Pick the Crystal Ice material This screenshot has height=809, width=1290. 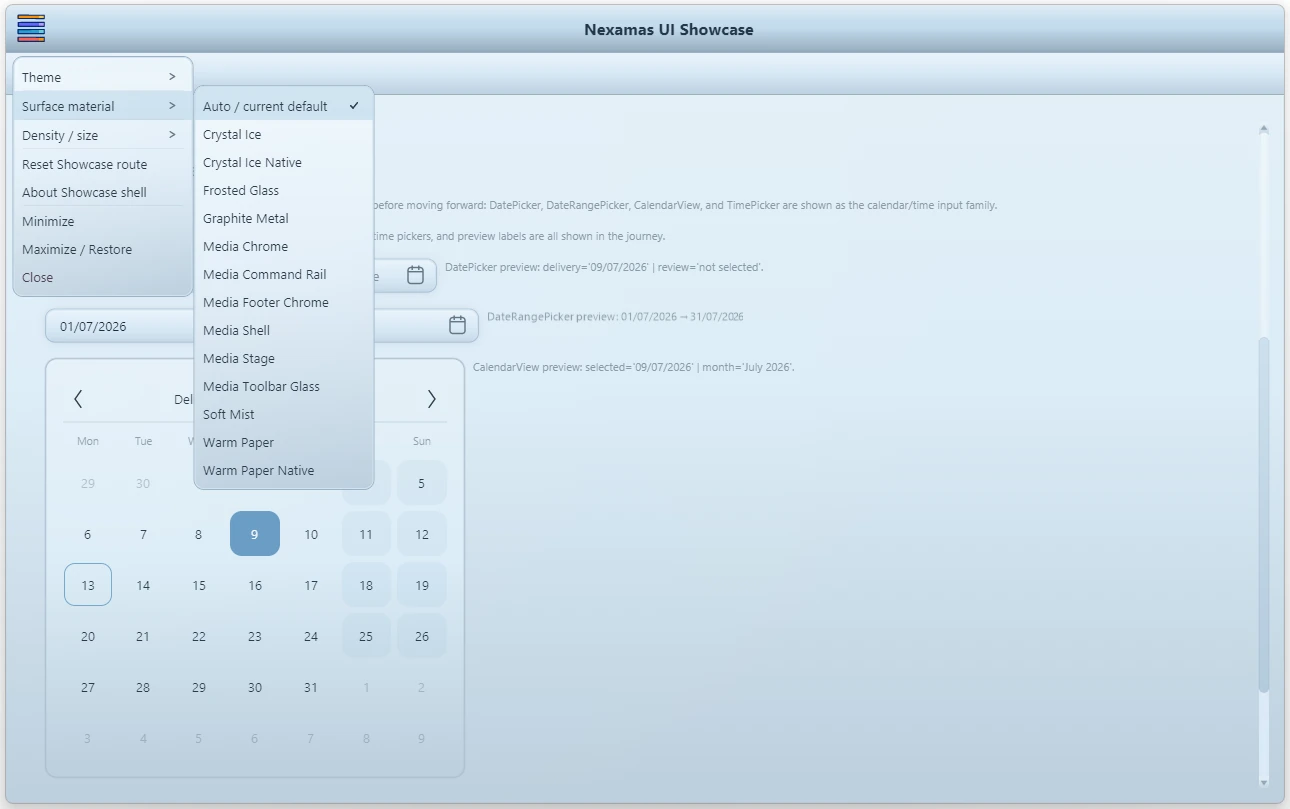(284, 134)
